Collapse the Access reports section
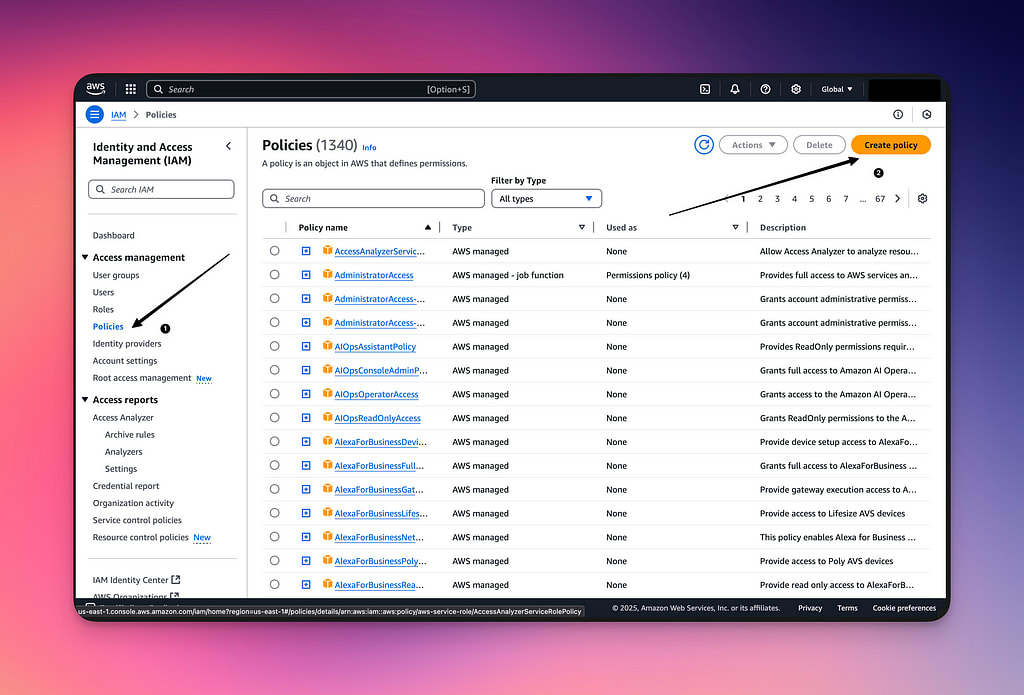Image resolution: width=1024 pixels, height=695 pixels. 85,400
